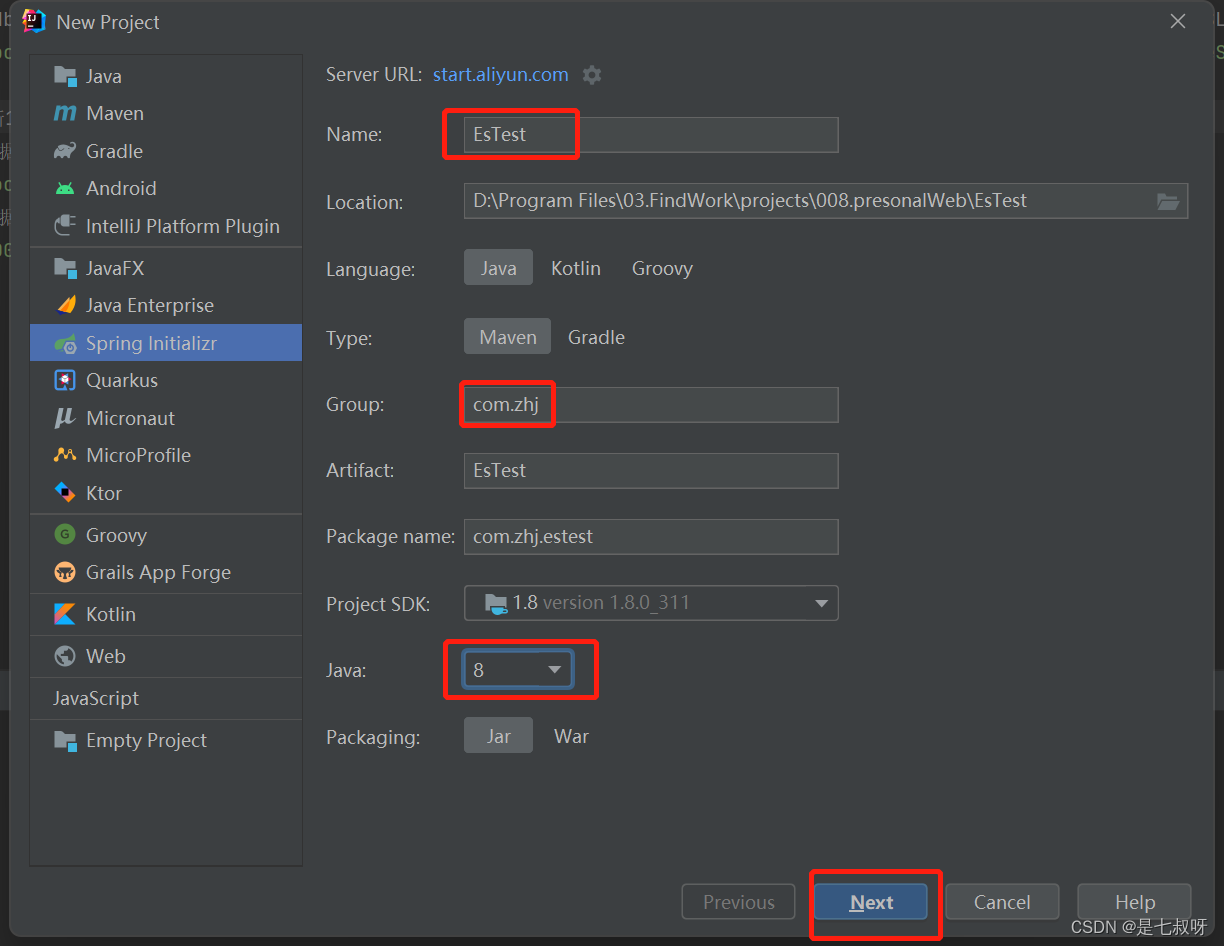This screenshot has width=1224, height=946.
Task: Select Empty Project in the list
Action: point(166,741)
